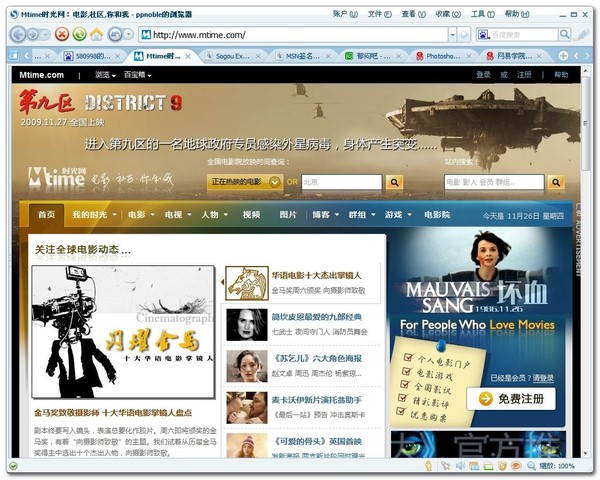Switch to the MSN签名 tab

(x=302, y=56)
